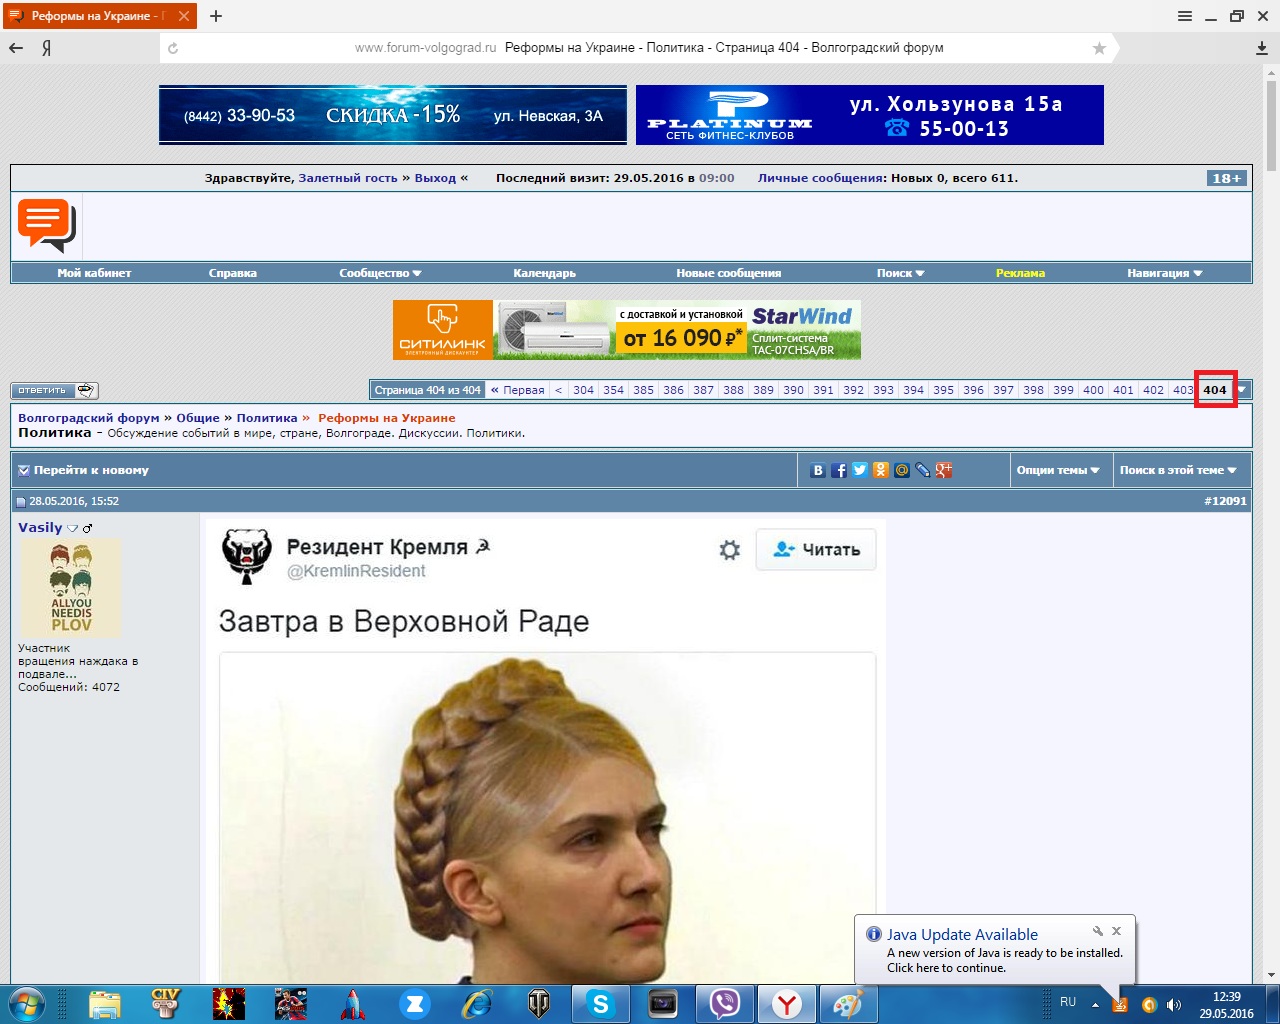Open Поиск в этой теме dropdown
Screen dimensions: 1280x1024
[1178, 470]
